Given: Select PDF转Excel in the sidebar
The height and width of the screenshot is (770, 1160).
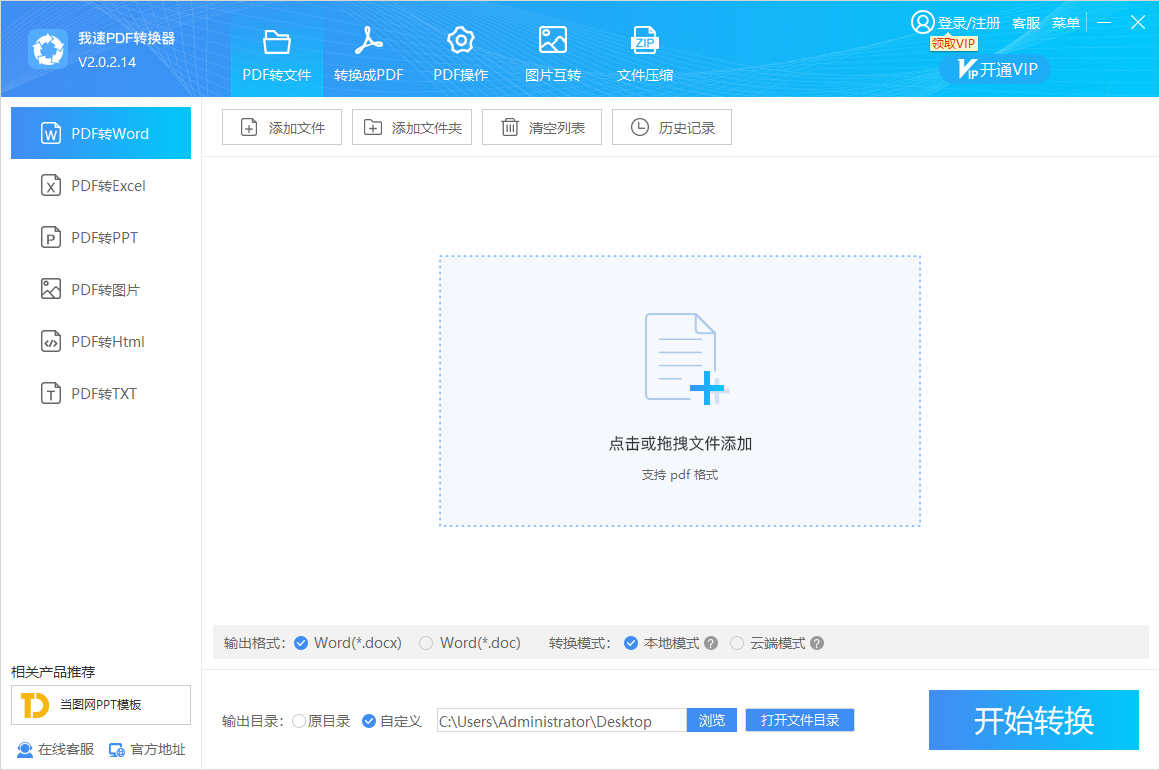Looking at the screenshot, I should 100,185.
